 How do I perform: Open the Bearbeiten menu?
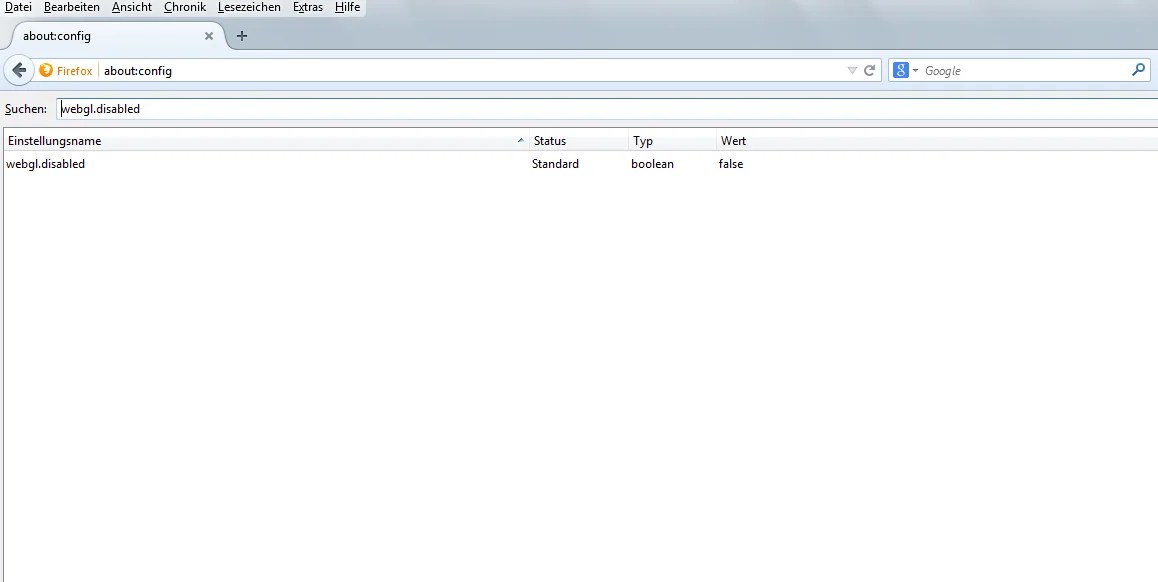coord(72,7)
